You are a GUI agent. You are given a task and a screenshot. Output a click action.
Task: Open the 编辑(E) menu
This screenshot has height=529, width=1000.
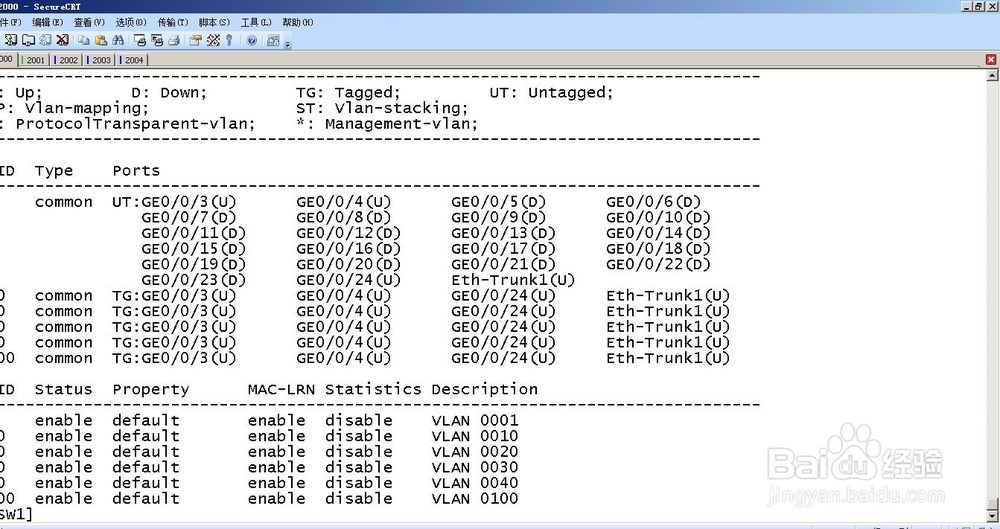tap(46, 22)
